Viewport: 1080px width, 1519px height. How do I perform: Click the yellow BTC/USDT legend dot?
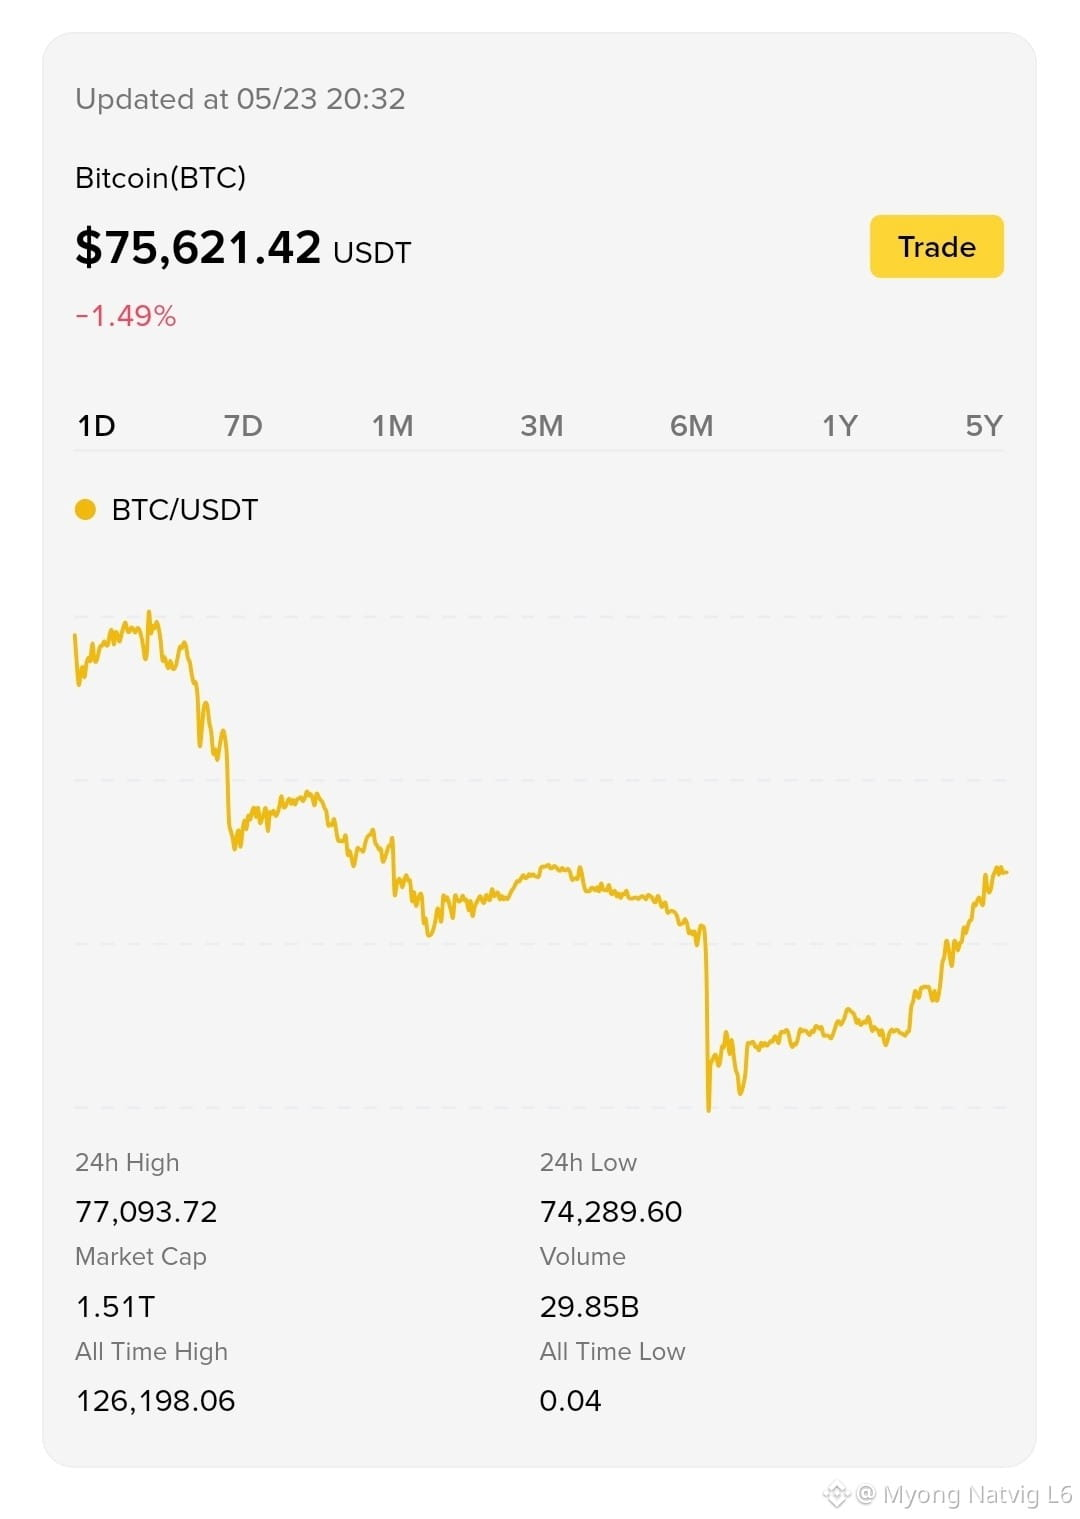tap(85, 510)
